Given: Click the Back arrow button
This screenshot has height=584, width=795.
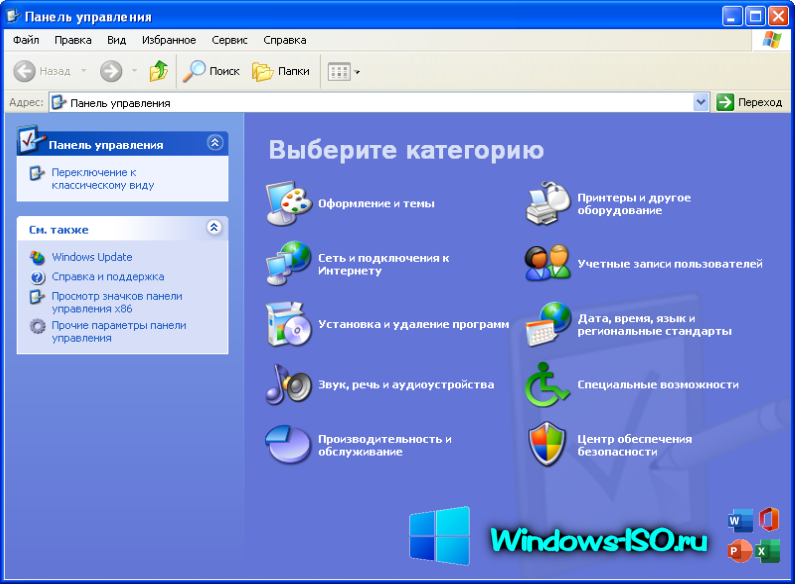Looking at the screenshot, I should pos(24,71).
